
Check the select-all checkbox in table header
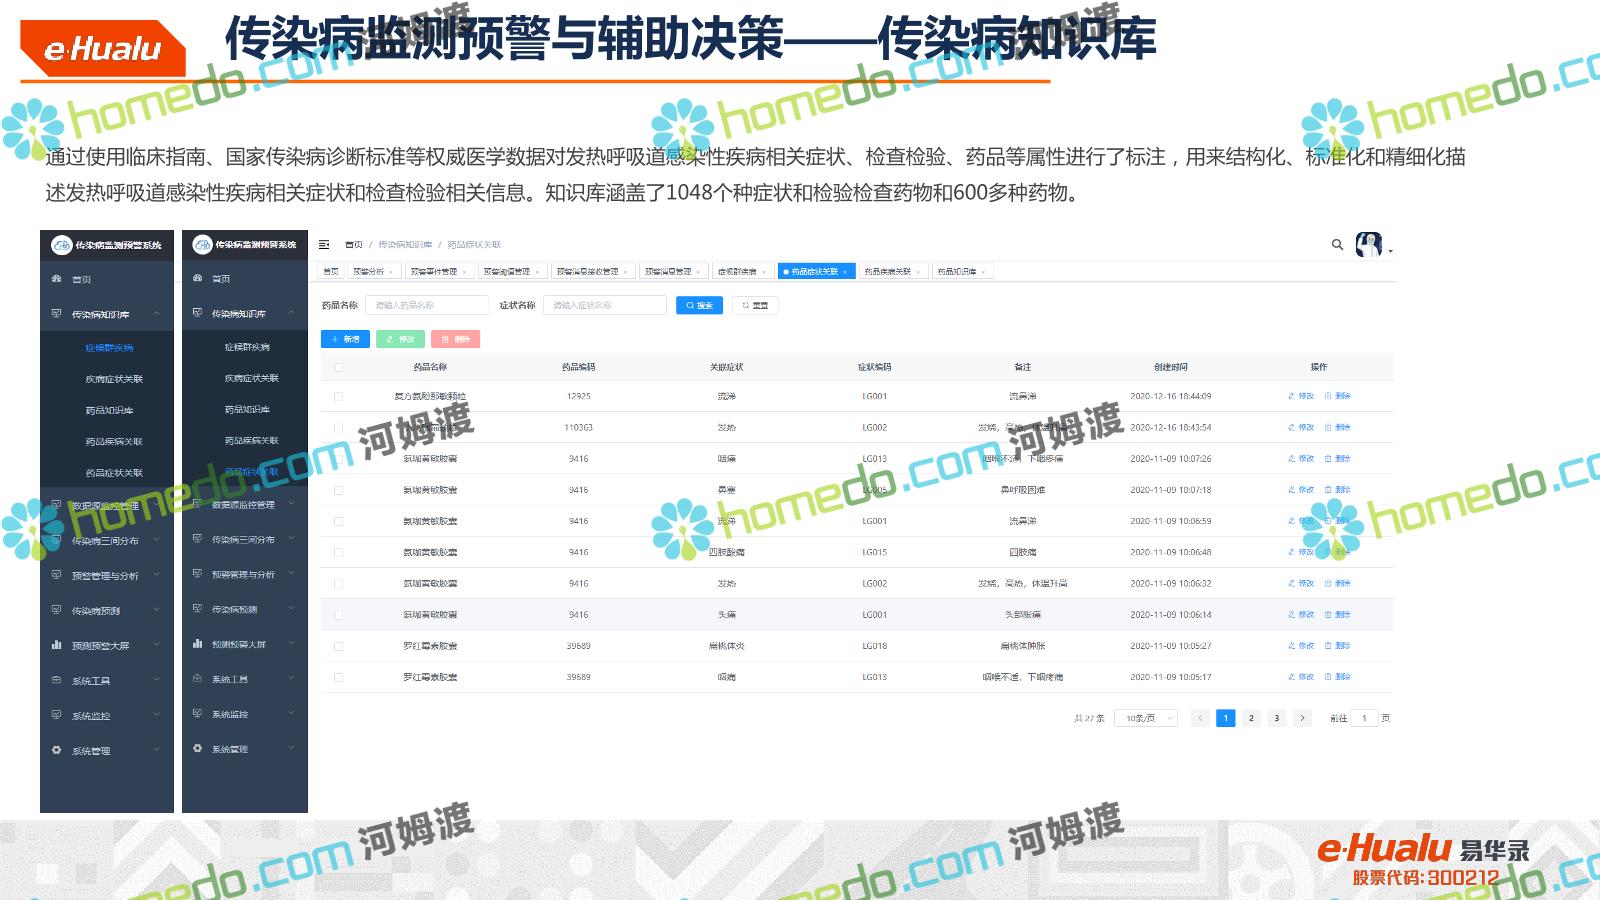click(338, 367)
